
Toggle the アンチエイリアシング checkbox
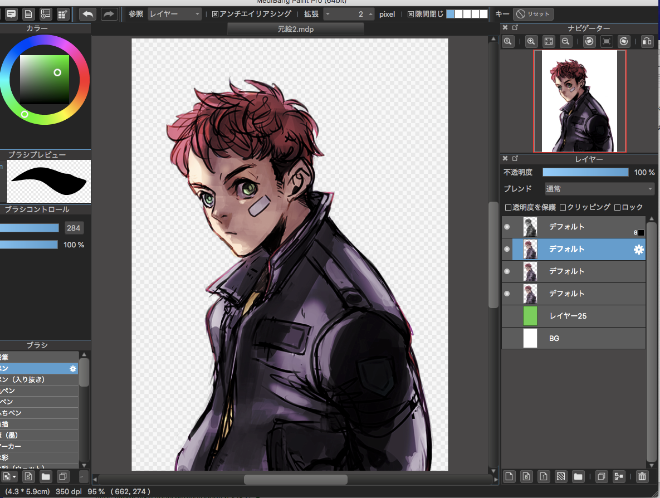coord(214,15)
